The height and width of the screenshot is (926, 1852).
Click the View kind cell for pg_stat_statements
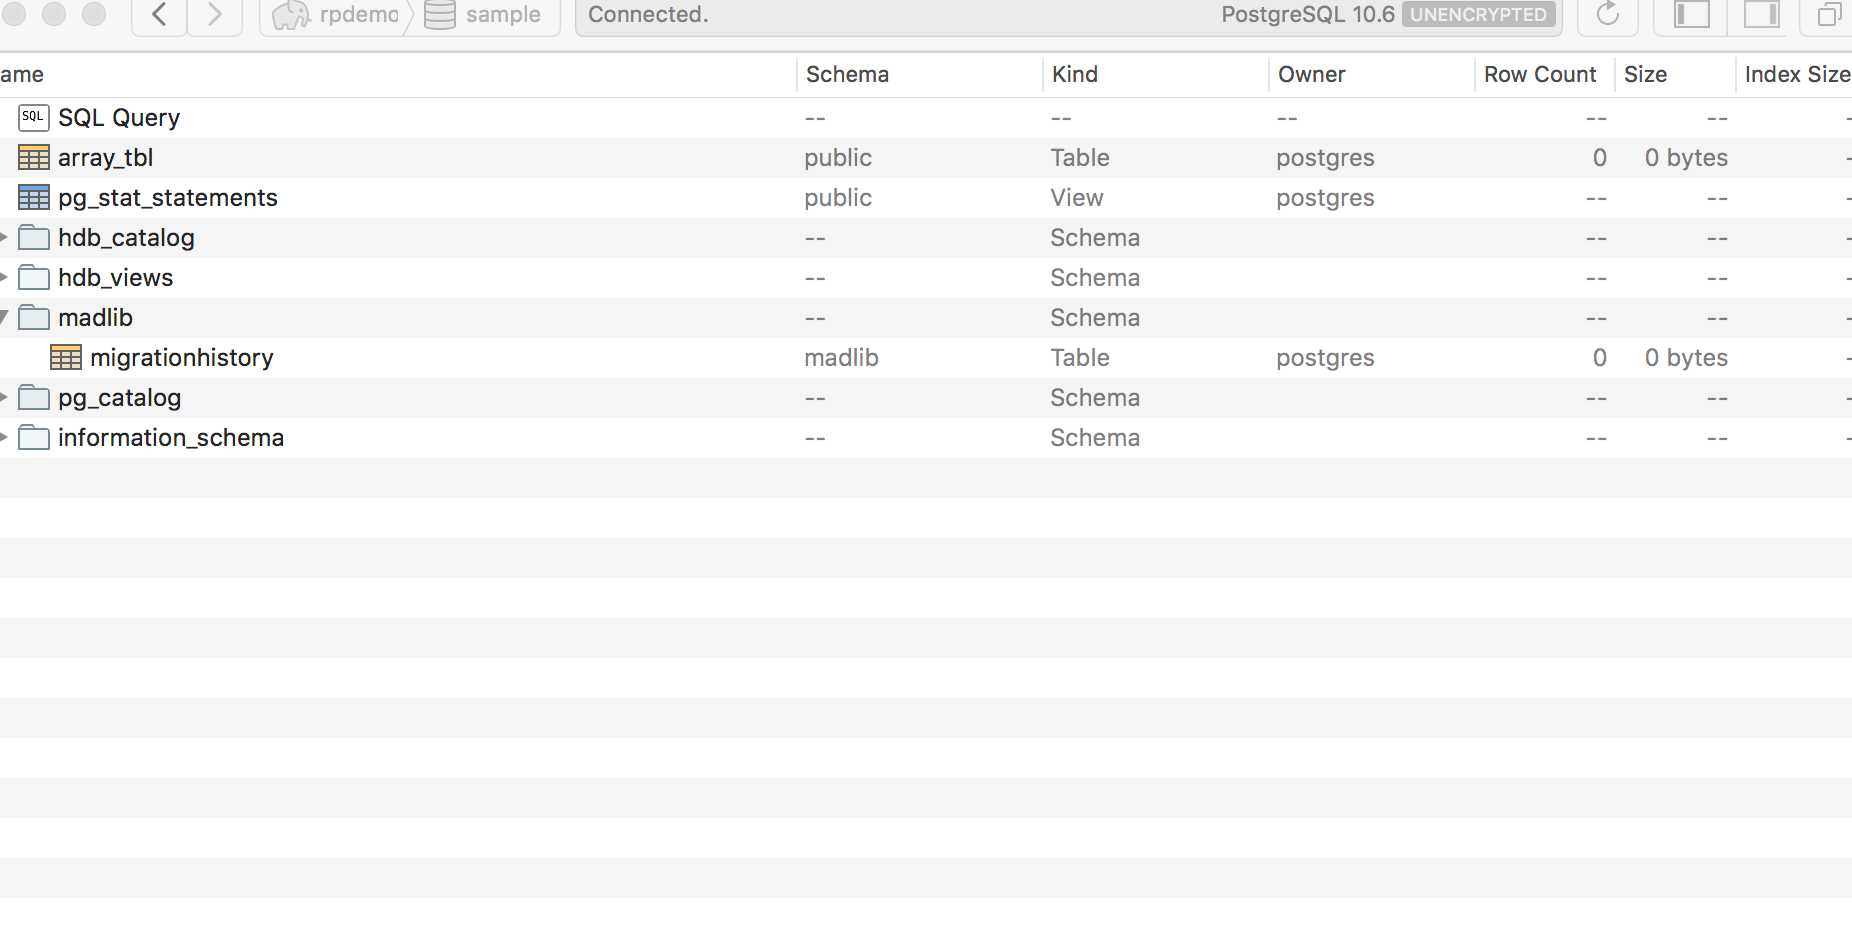1077,198
